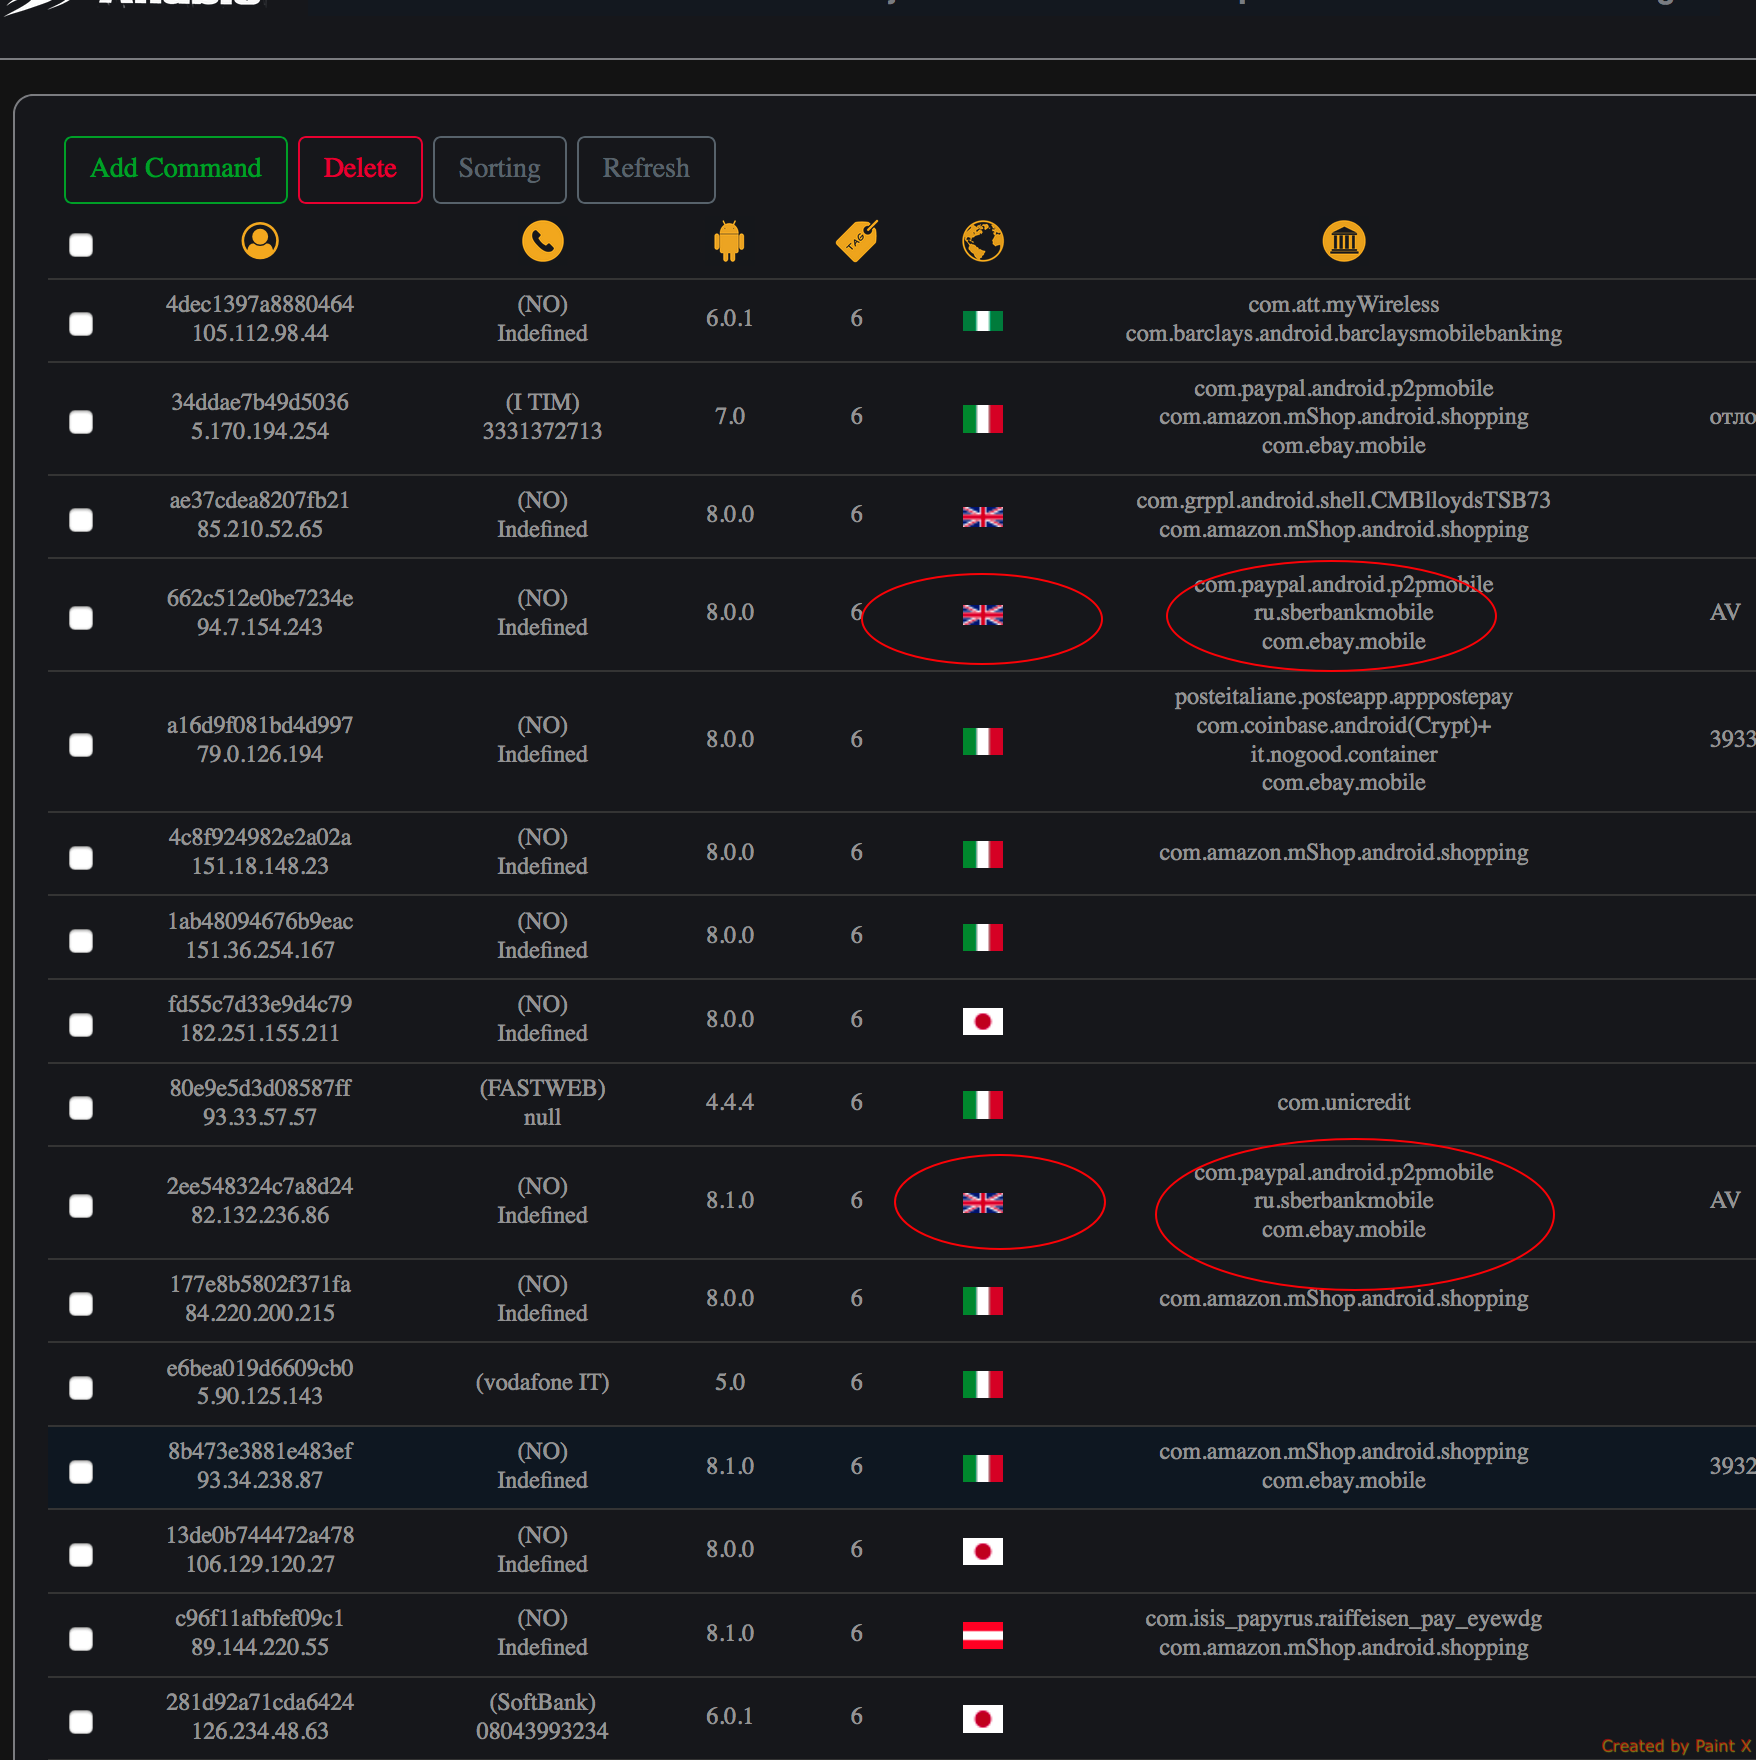Open the Sorting options button
Image resolution: width=1756 pixels, height=1760 pixels.
[500, 169]
